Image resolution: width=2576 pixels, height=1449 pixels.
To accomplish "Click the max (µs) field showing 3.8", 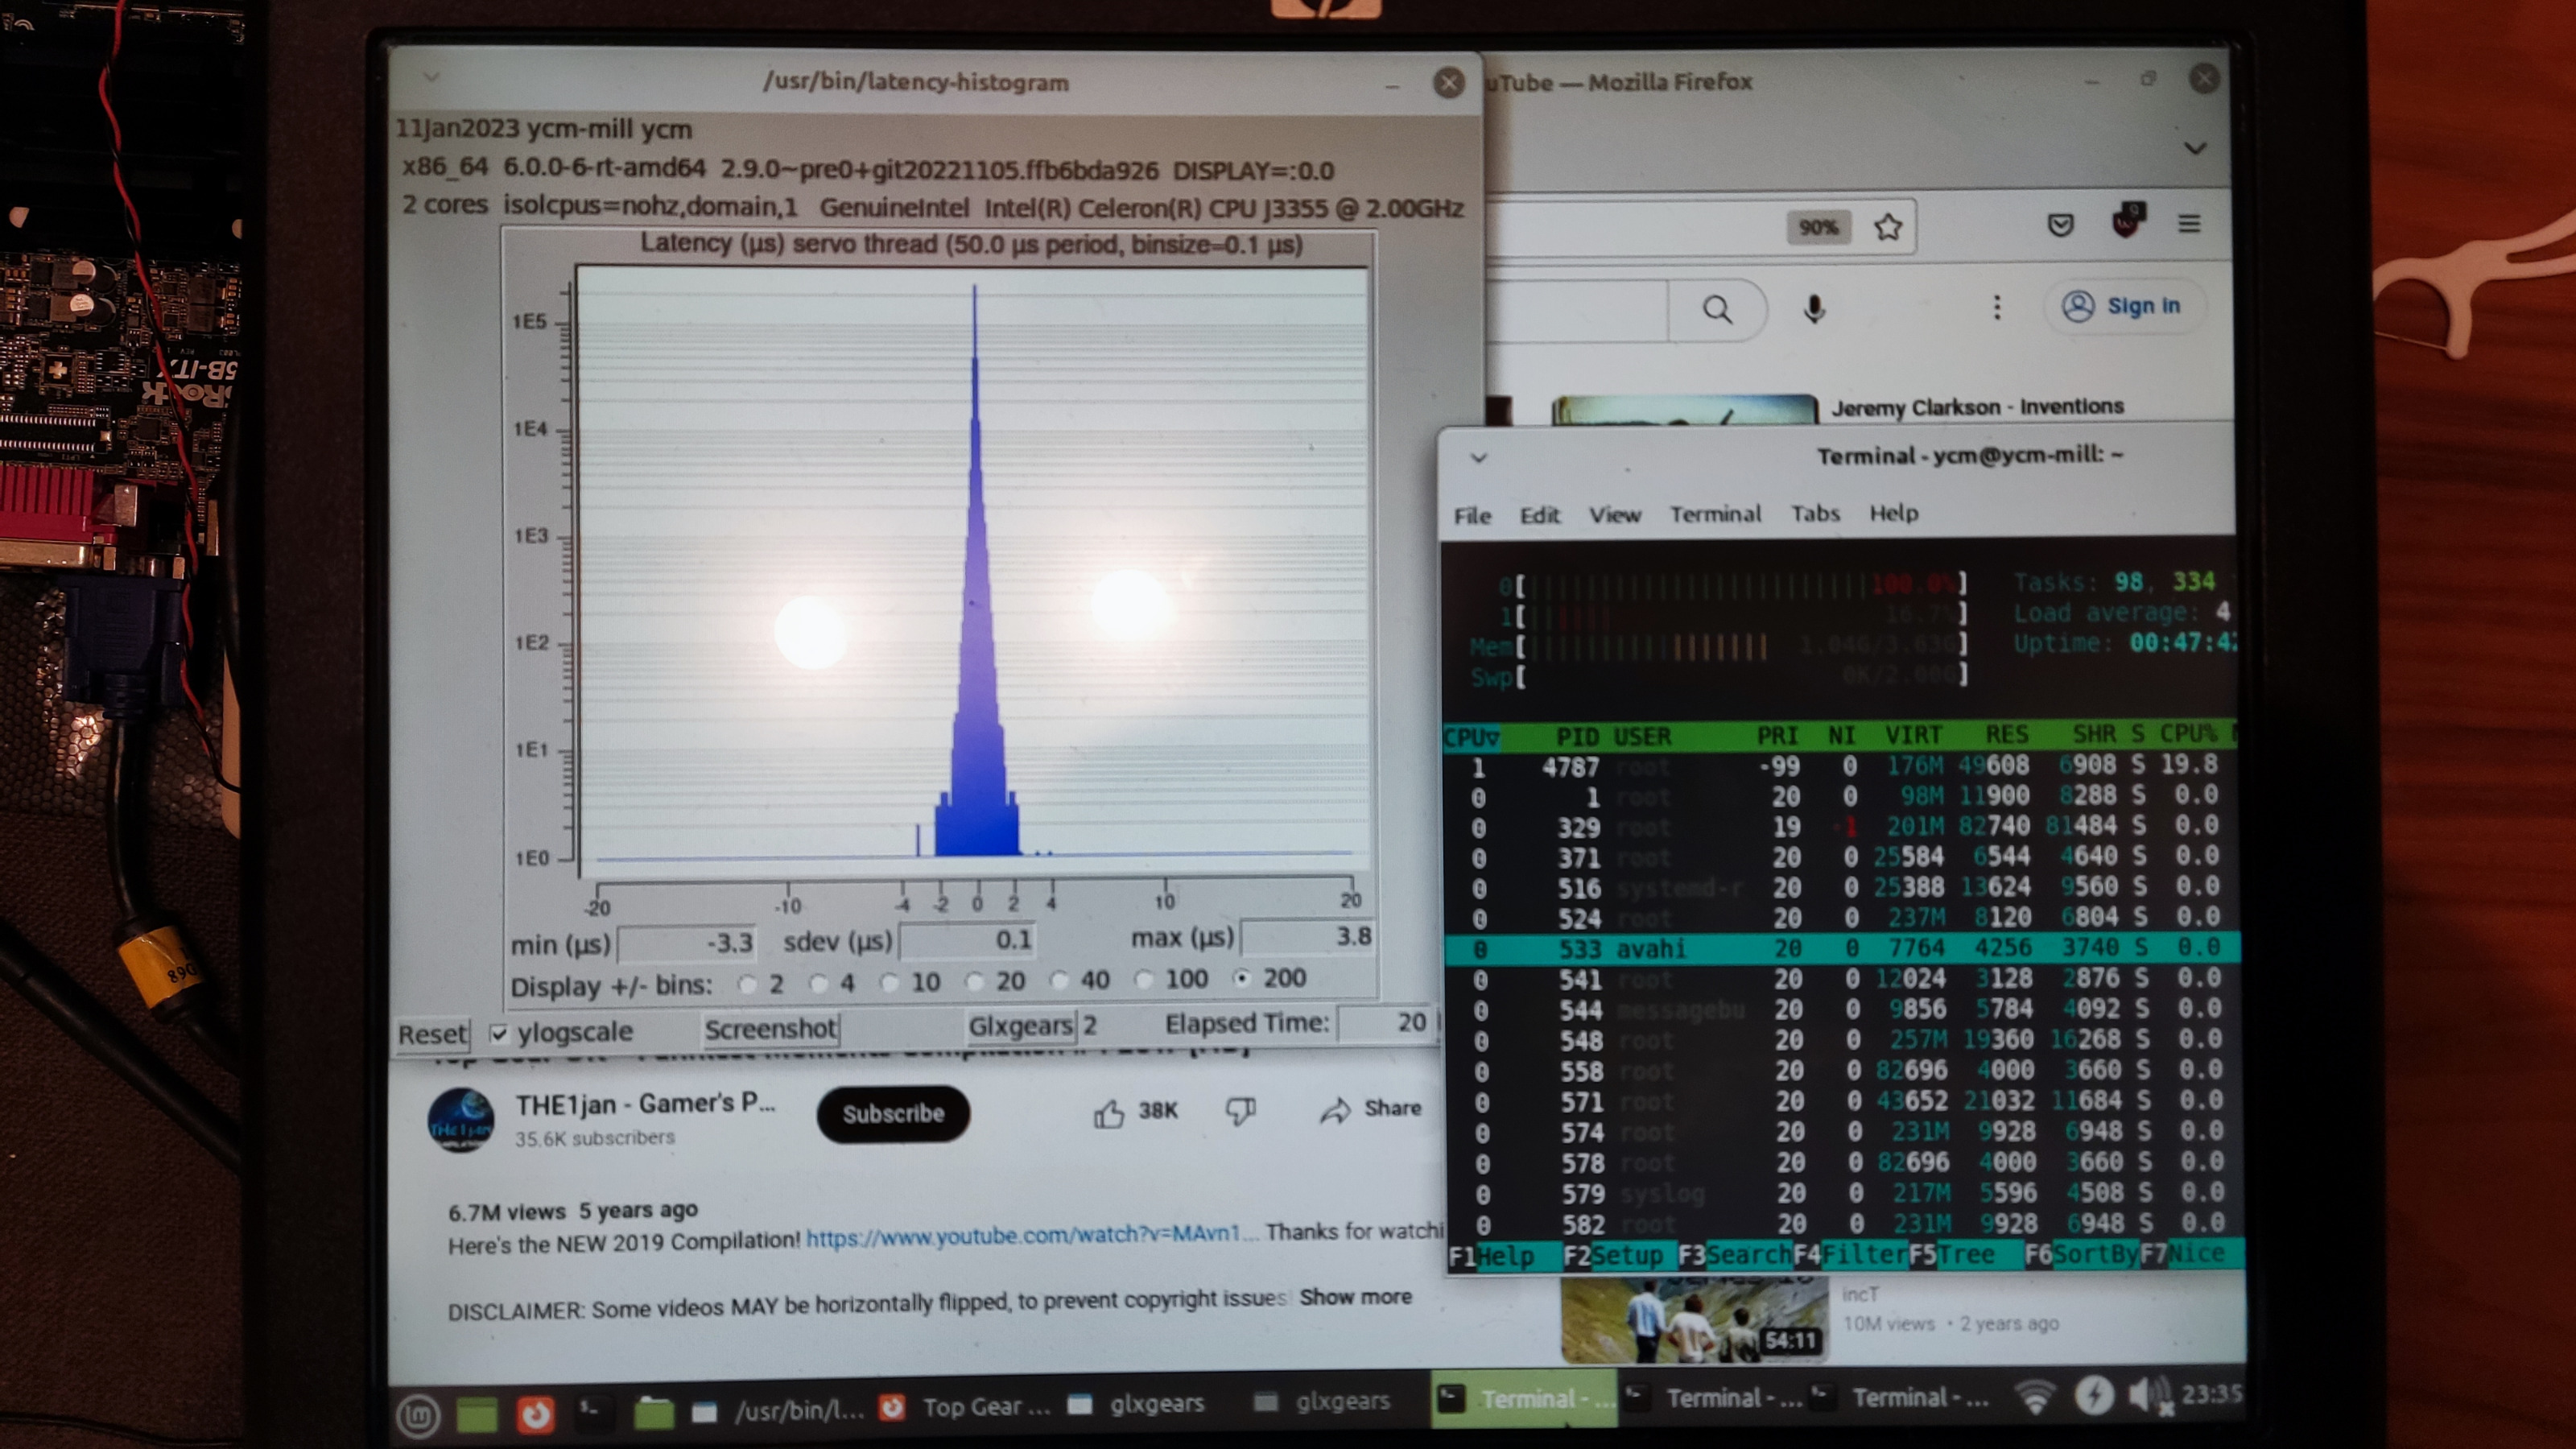I will (x=1307, y=936).
